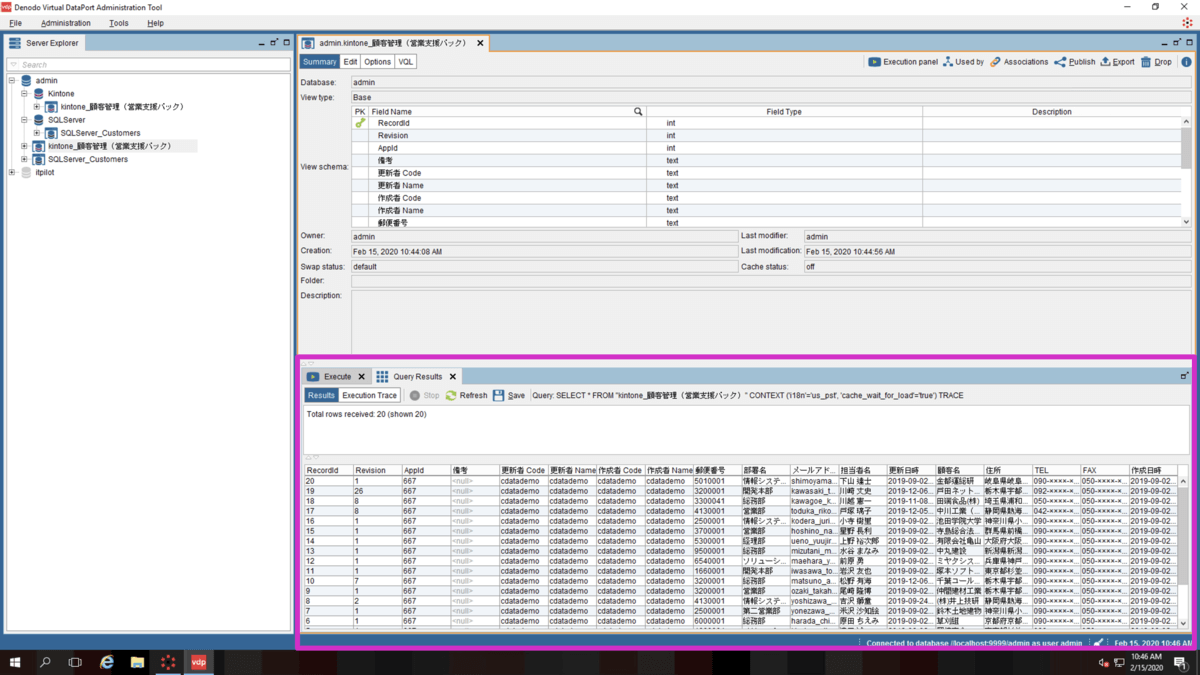The width and height of the screenshot is (1200, 675).
Task: Close the Query Results tab
Action: coord(452,377)
